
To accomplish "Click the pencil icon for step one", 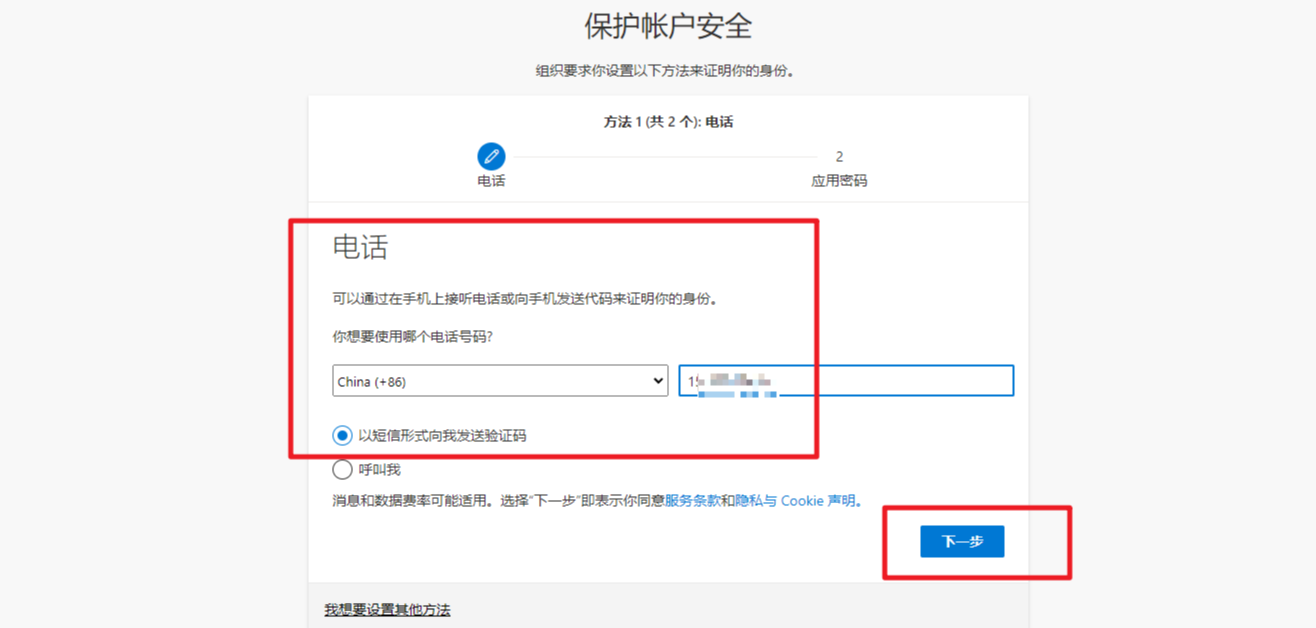I will 491,156.
